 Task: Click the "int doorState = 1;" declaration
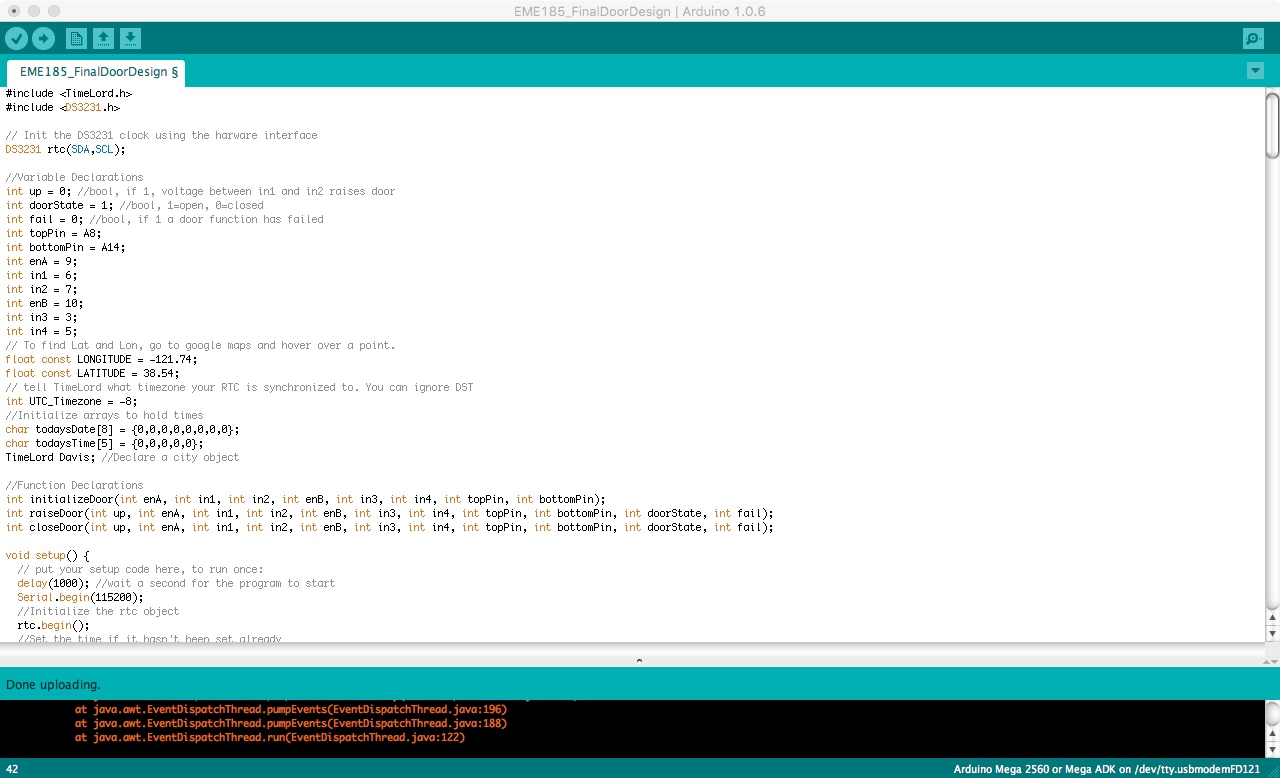click(59, 205)
